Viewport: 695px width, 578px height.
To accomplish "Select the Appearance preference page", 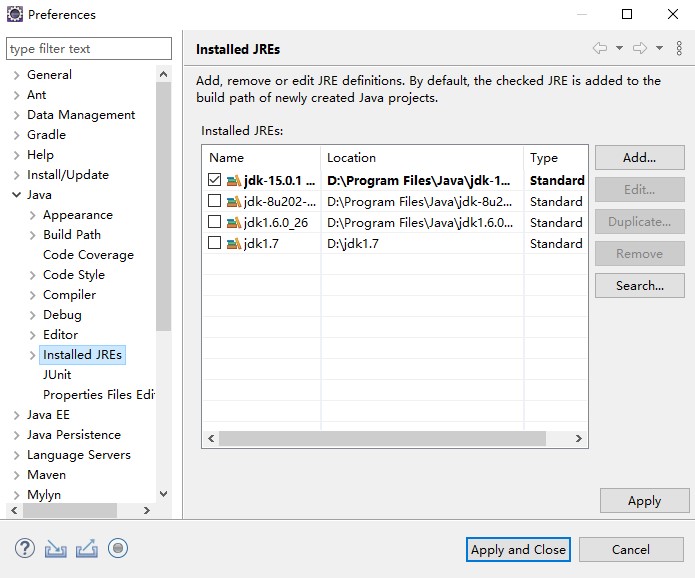I will (78, 215).
